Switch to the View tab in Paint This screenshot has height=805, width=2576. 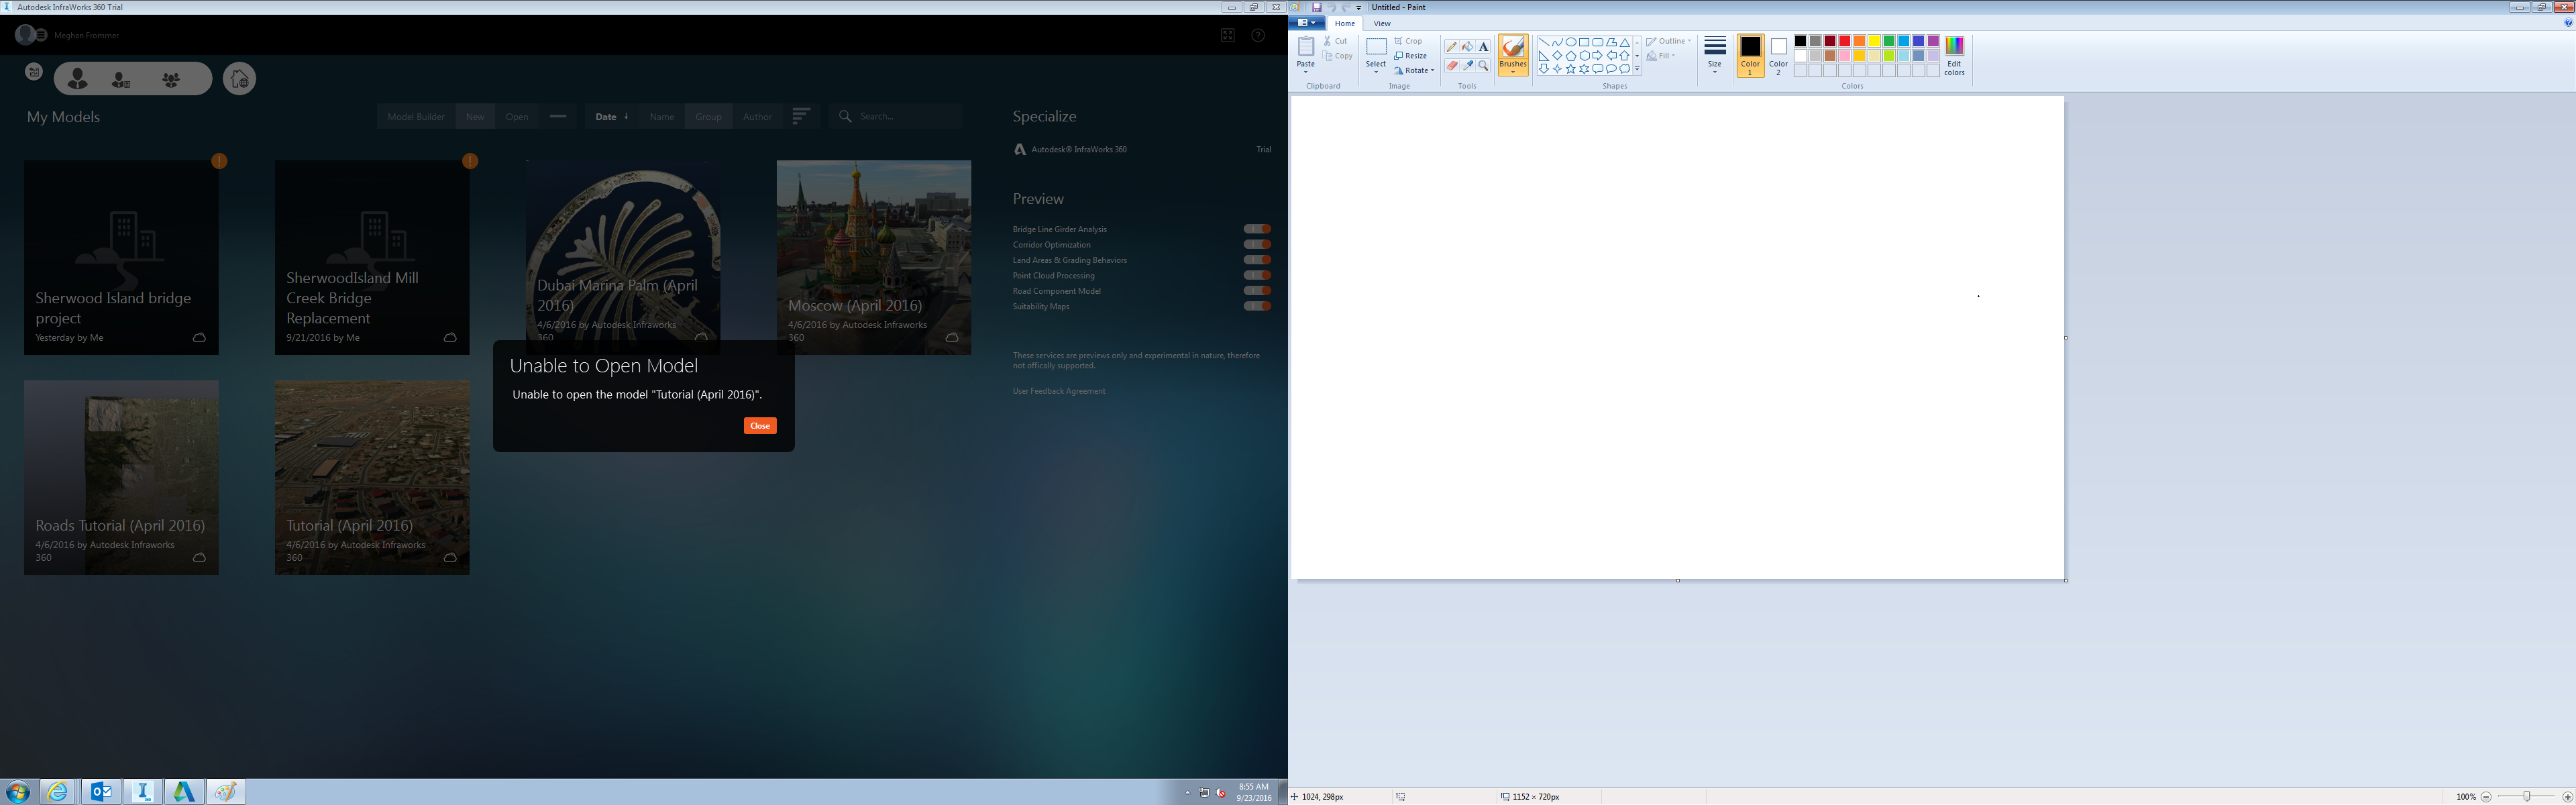[1382, 23]
